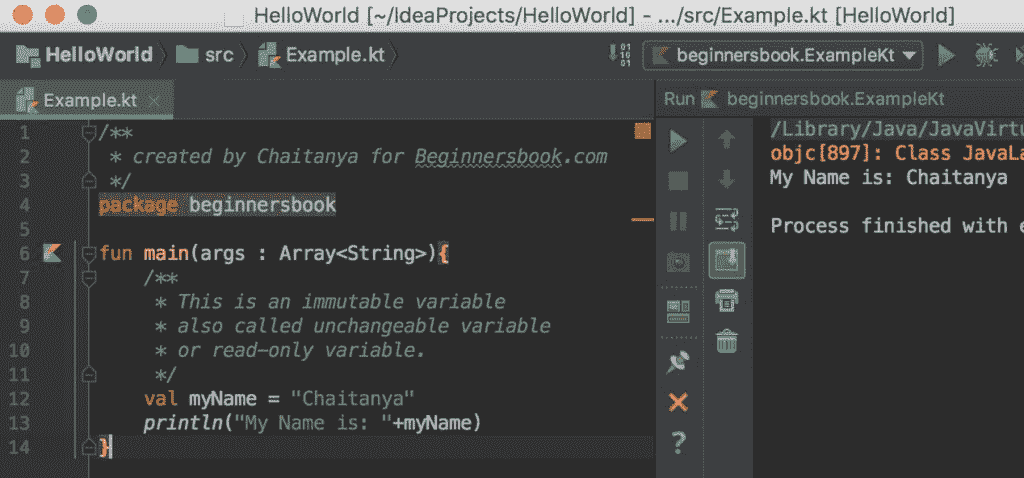Click the closing brace on line 14

(104, 447)
